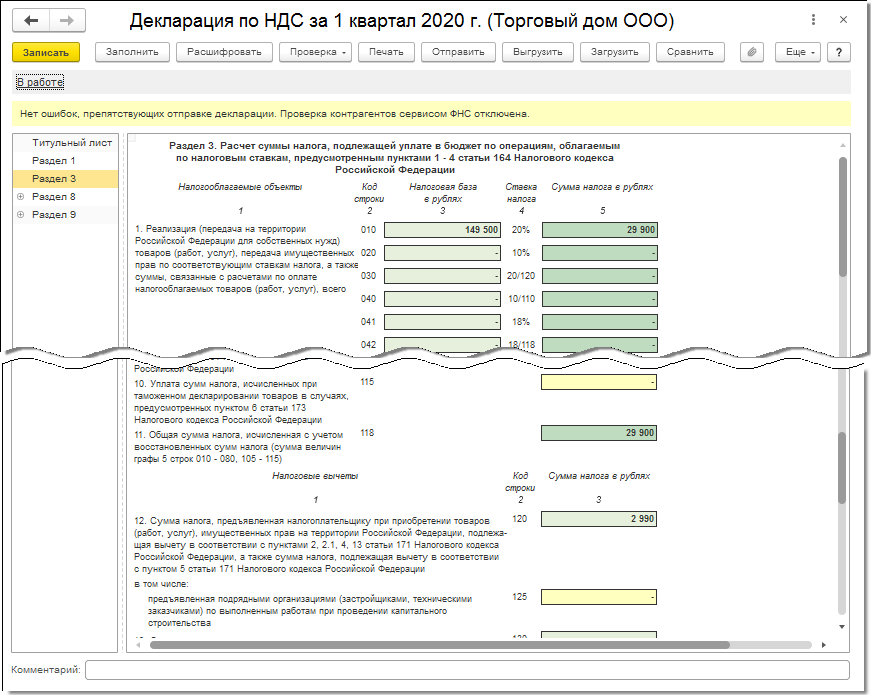Click line 118 total tax field 29 900
The width and height of the screenshot is (871, 695).
click(x=599, y=433)
